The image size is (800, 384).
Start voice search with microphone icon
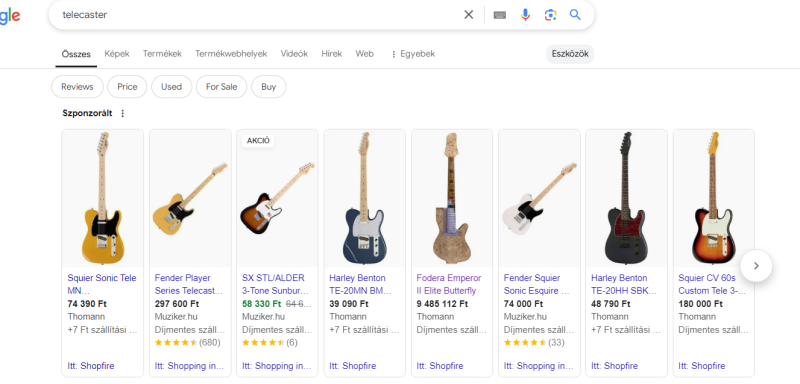click(525, 15)
